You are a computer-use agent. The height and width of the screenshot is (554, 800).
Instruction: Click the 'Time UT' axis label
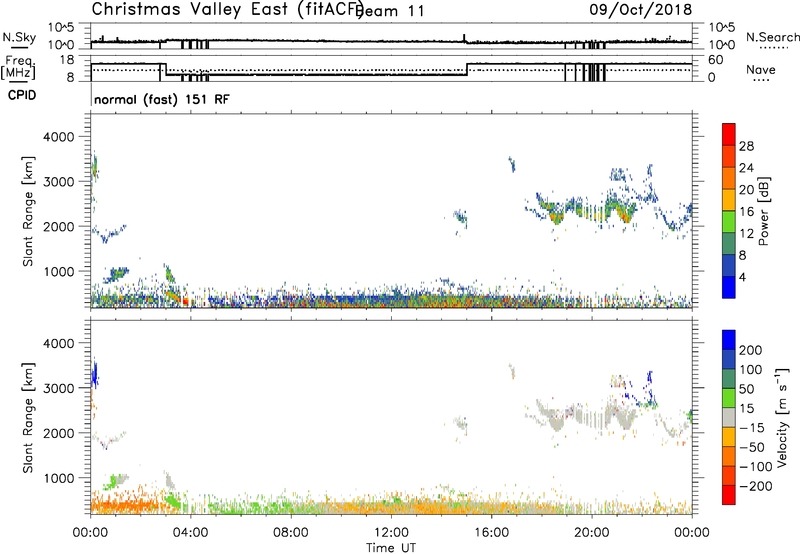(391, 548)
